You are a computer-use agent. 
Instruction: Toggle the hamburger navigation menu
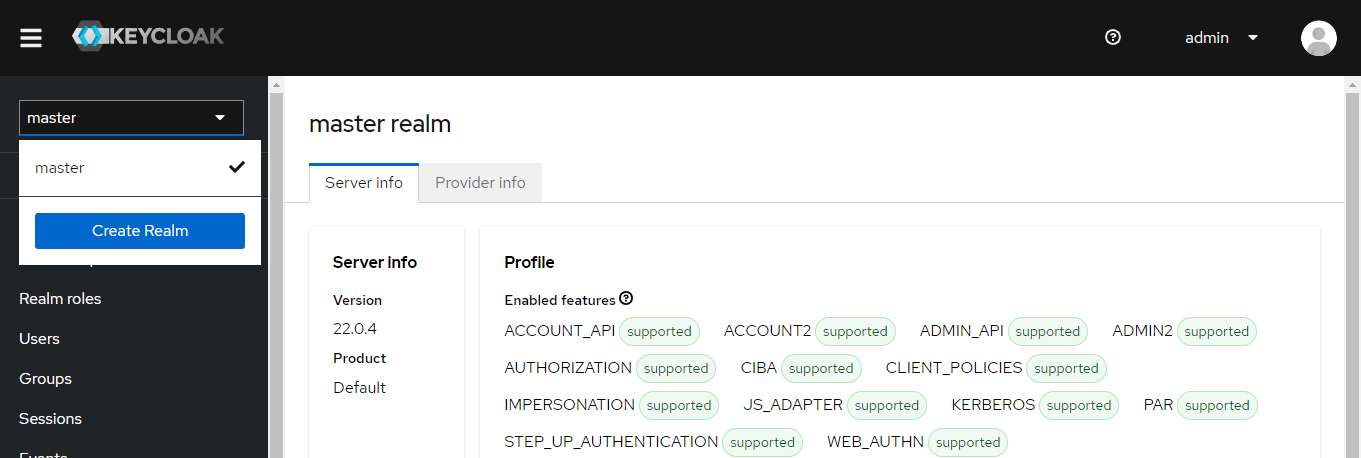pyautogui.click(x=31, y=38)
